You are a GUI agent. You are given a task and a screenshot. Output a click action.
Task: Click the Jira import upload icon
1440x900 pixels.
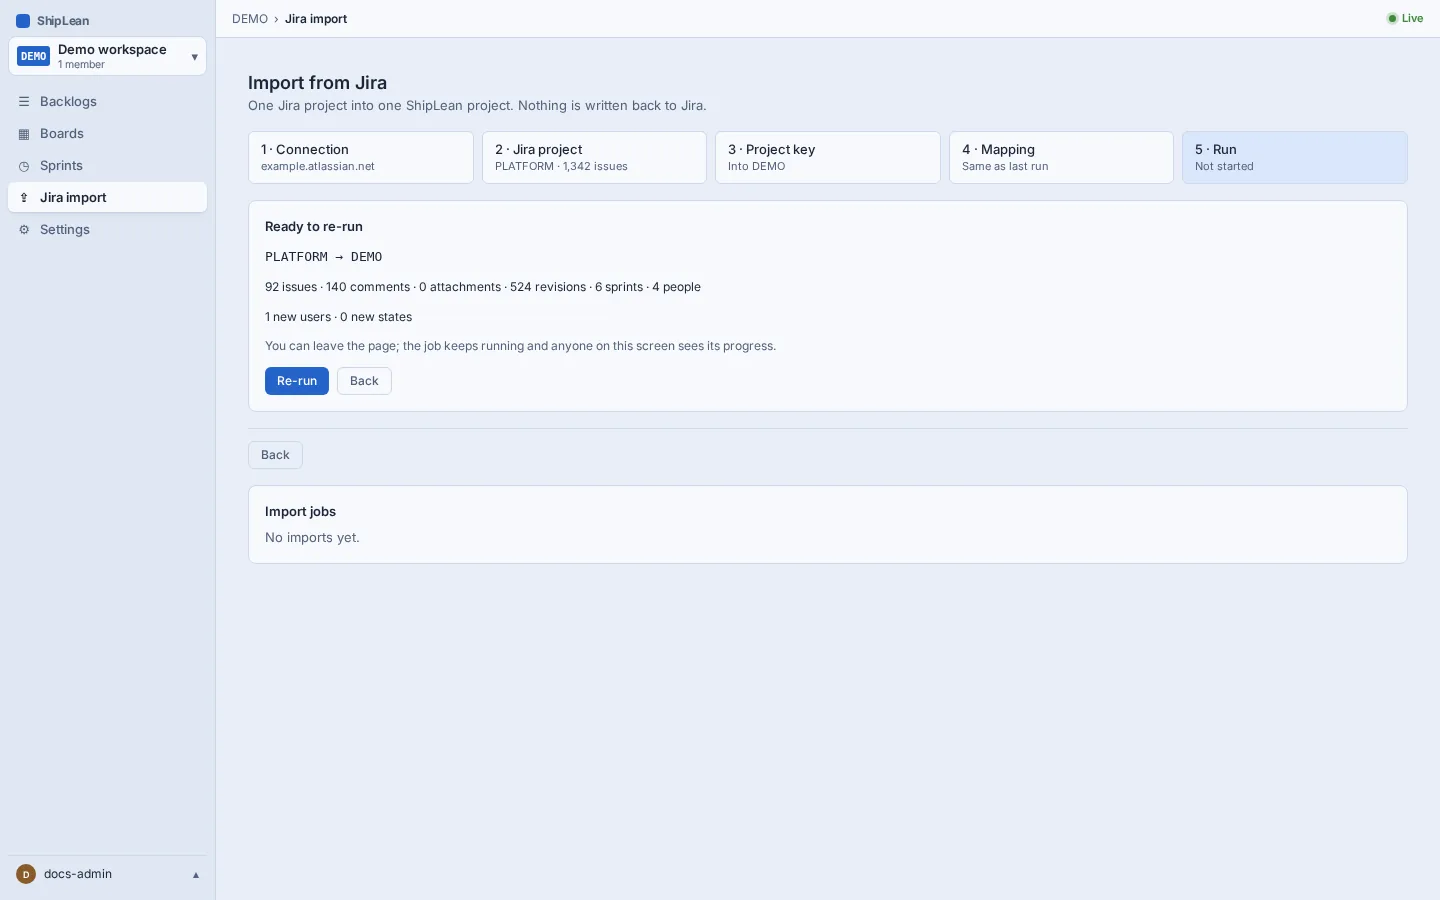[24, 198]
